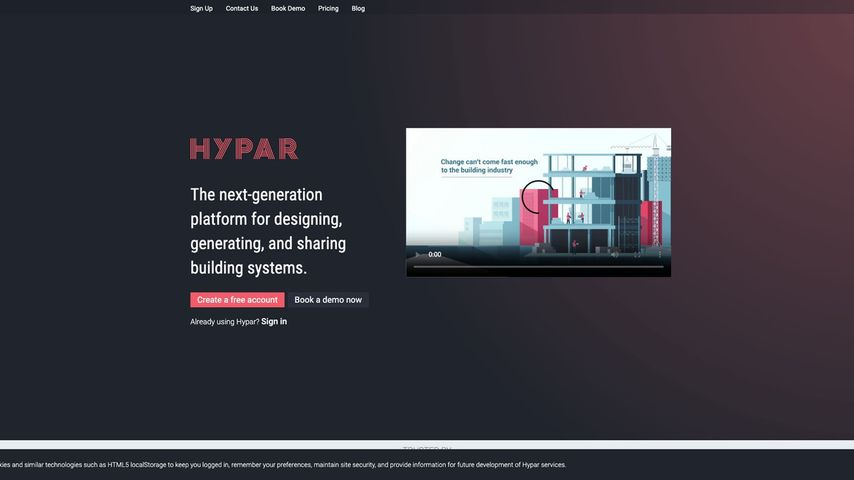Image resolution: width=854 pixels, height=480 pixels.
Task: Open the Sign Up page
Action: (202, 8)
